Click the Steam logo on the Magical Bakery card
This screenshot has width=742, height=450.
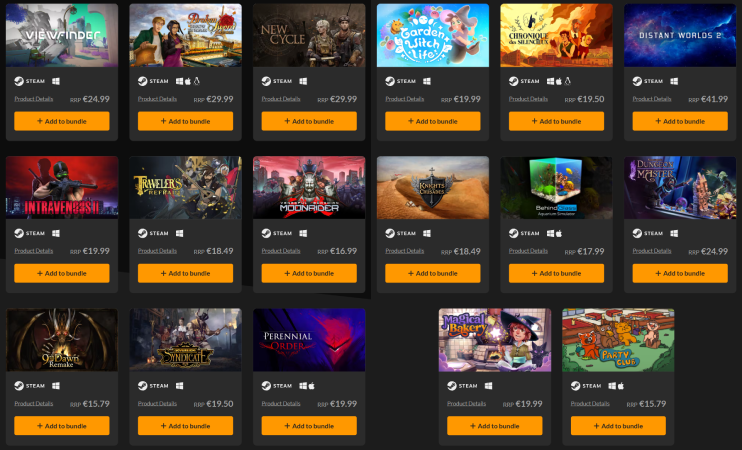click(x=452, y=386)
